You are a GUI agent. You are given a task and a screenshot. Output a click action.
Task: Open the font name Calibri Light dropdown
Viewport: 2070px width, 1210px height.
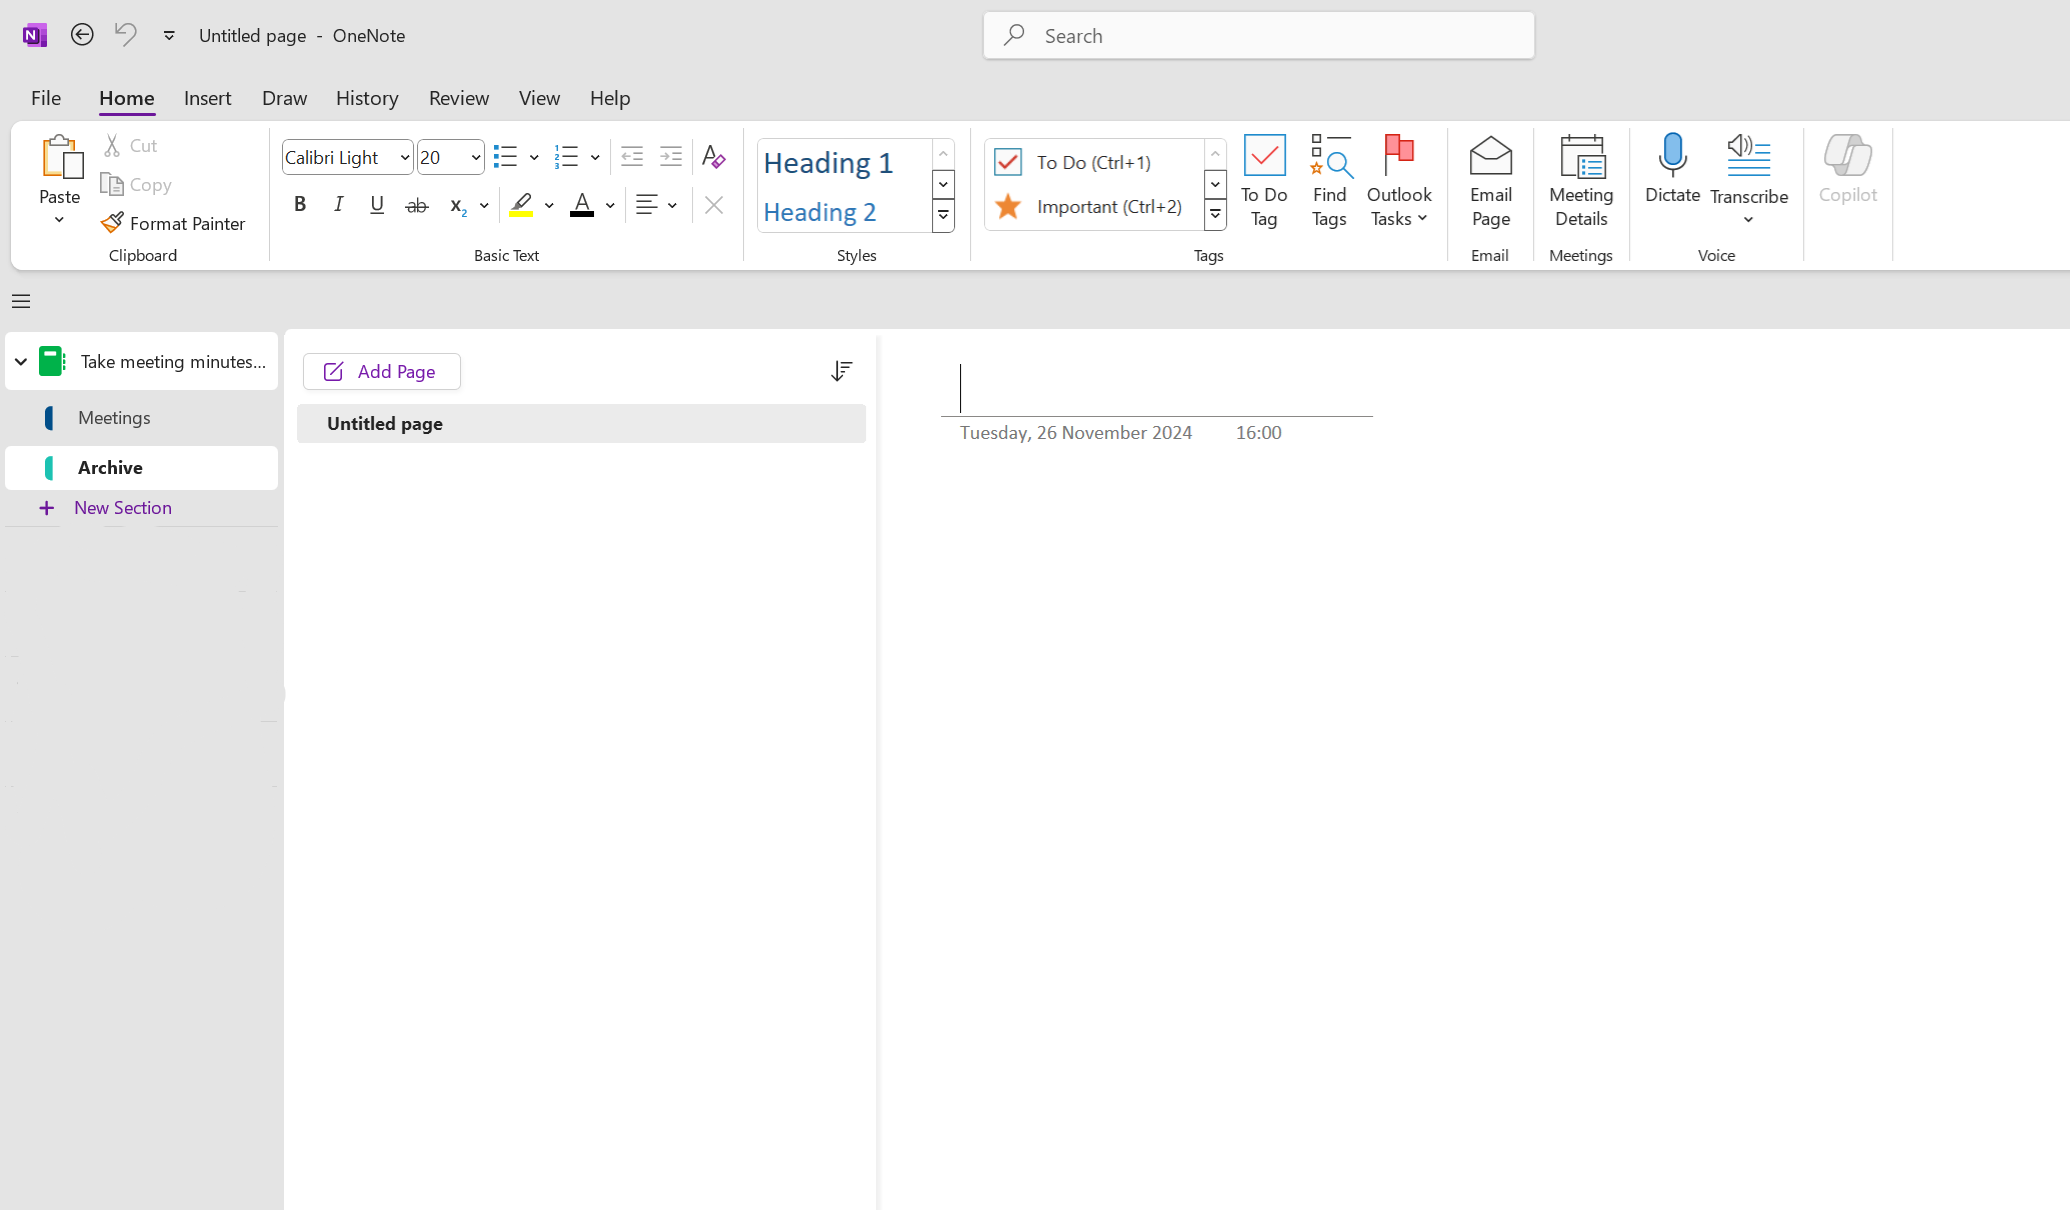click(404, 157)
